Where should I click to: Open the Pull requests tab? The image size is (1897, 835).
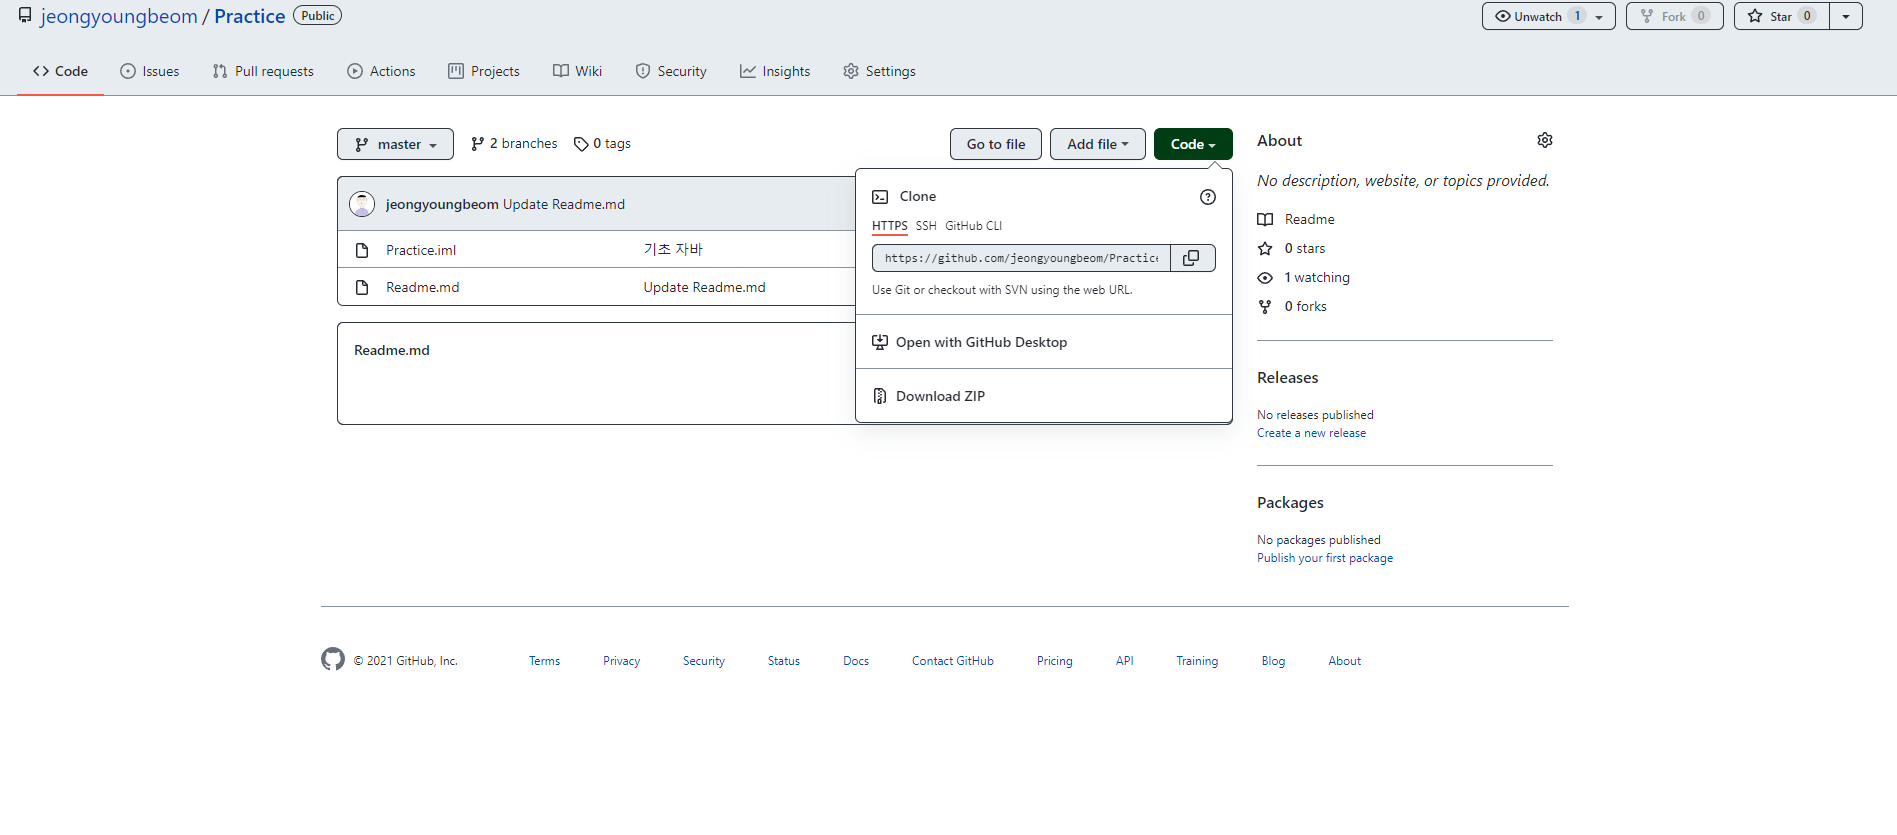click(263, 71)
